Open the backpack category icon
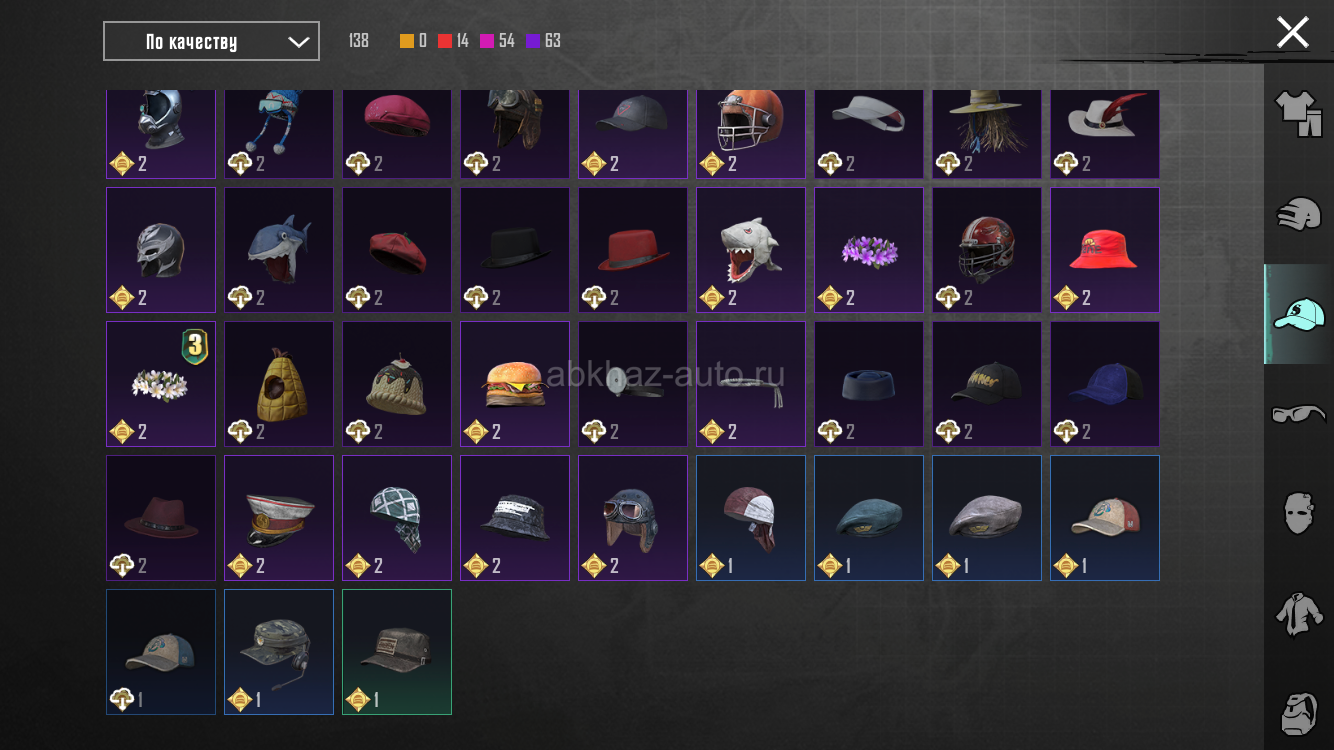1334x750 pixels. coord(1298,712)
